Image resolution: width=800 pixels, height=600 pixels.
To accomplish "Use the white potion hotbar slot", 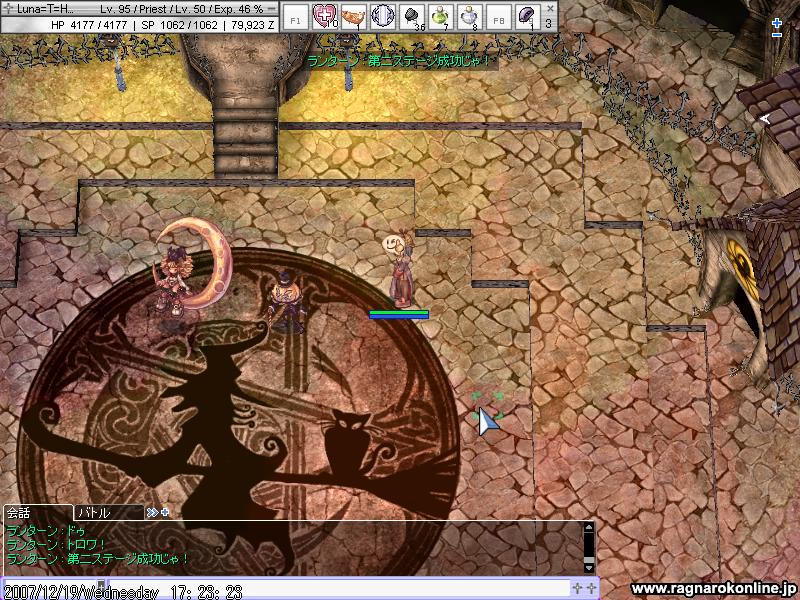I will pyautogui.click(x=470, y=16).
